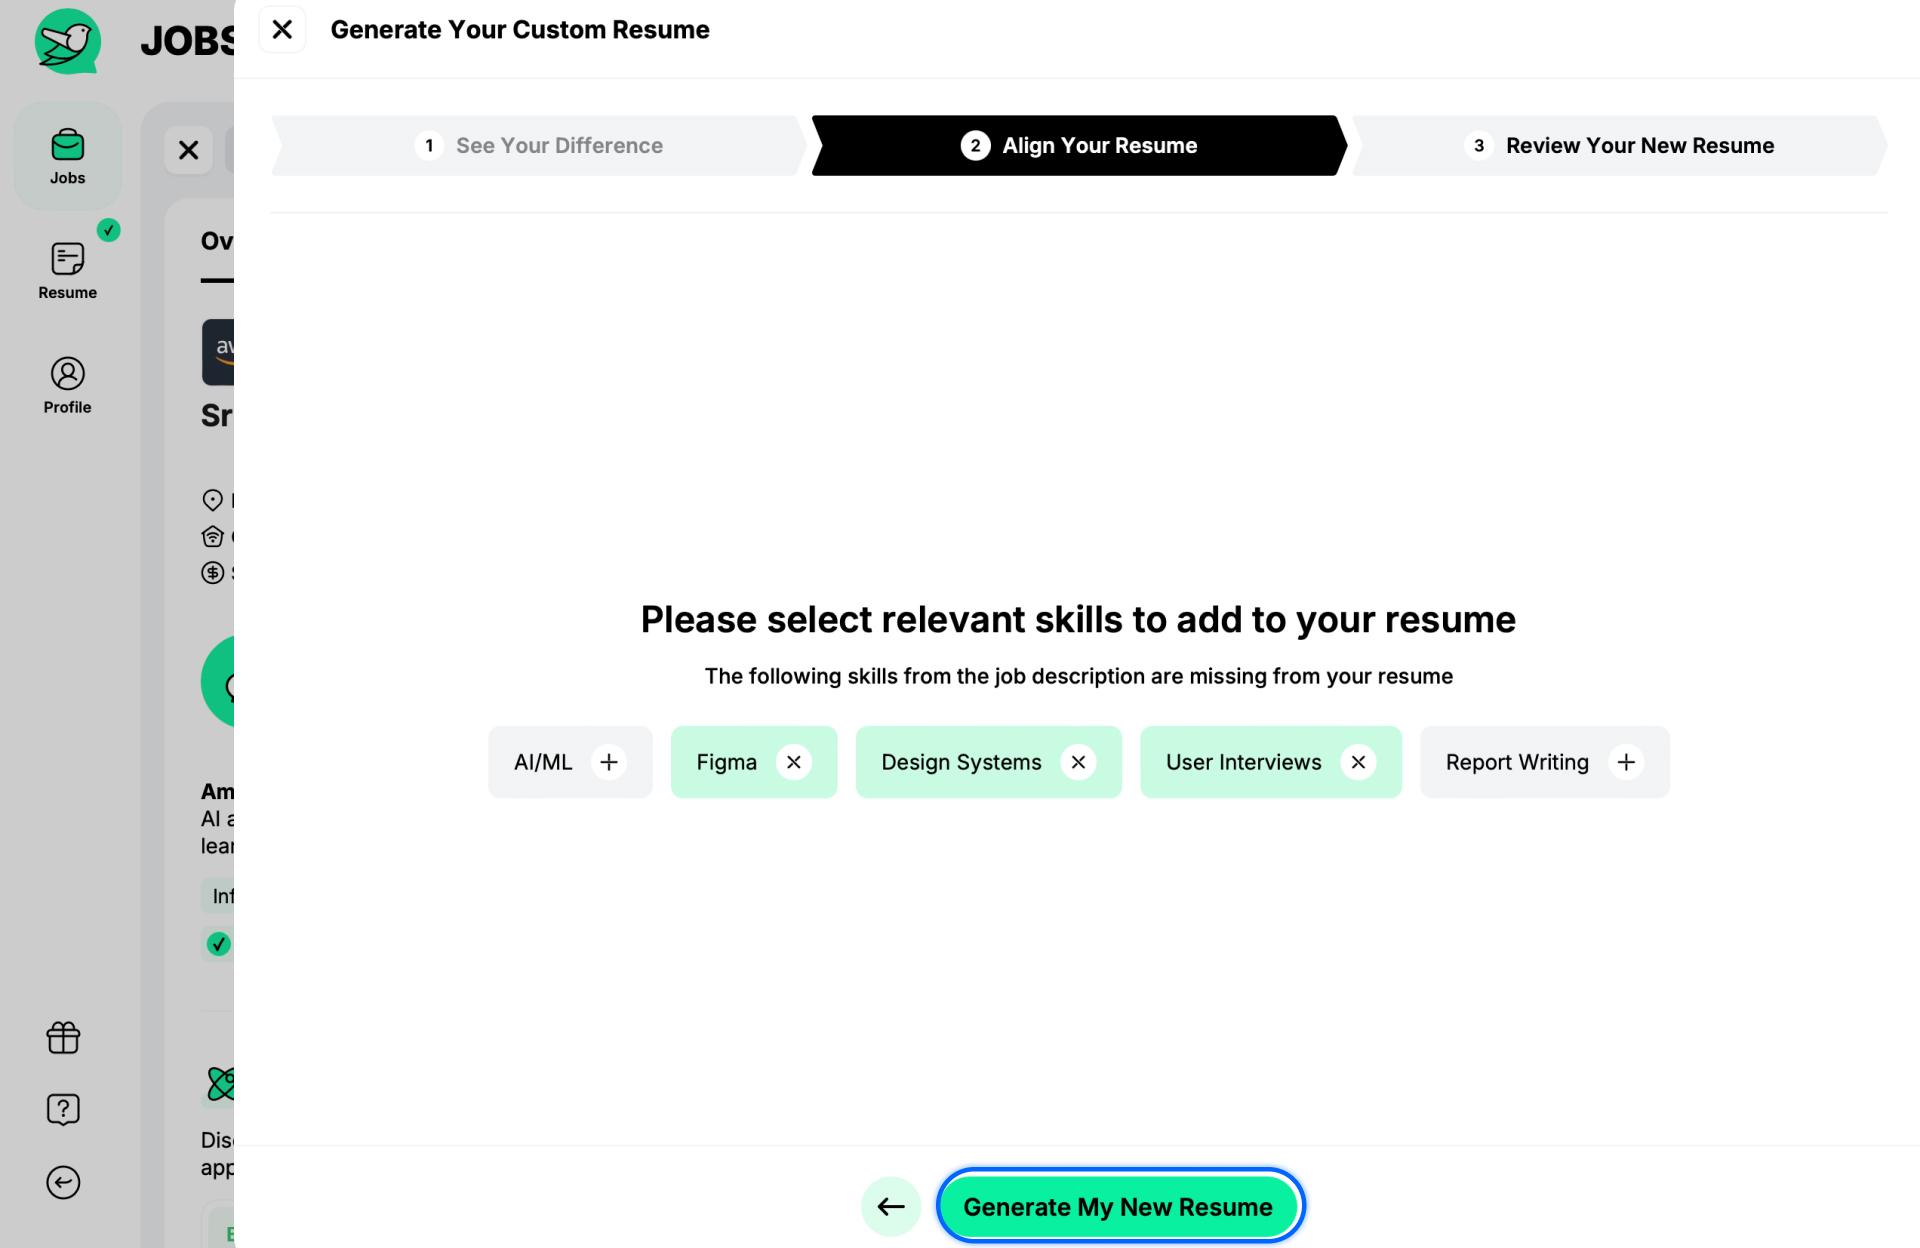Click Generate My New Resume button

[1118, 1206]
